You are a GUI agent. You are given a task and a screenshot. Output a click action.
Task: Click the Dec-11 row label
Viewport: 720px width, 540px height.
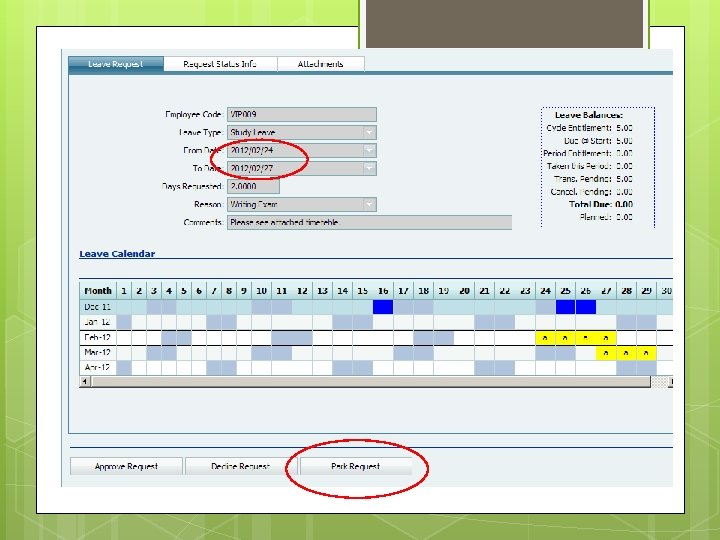pos(98,307)
